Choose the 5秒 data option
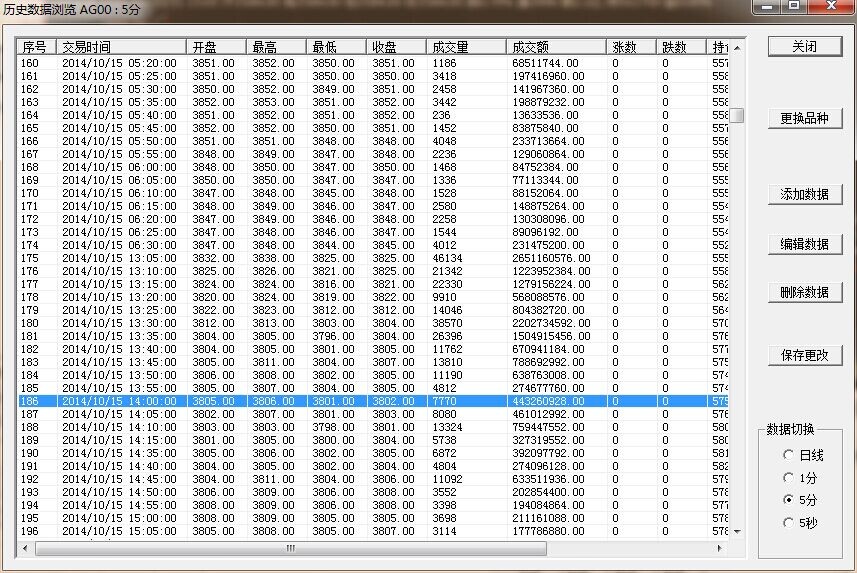This screenshot has width=857, height=573. [788, 522]
